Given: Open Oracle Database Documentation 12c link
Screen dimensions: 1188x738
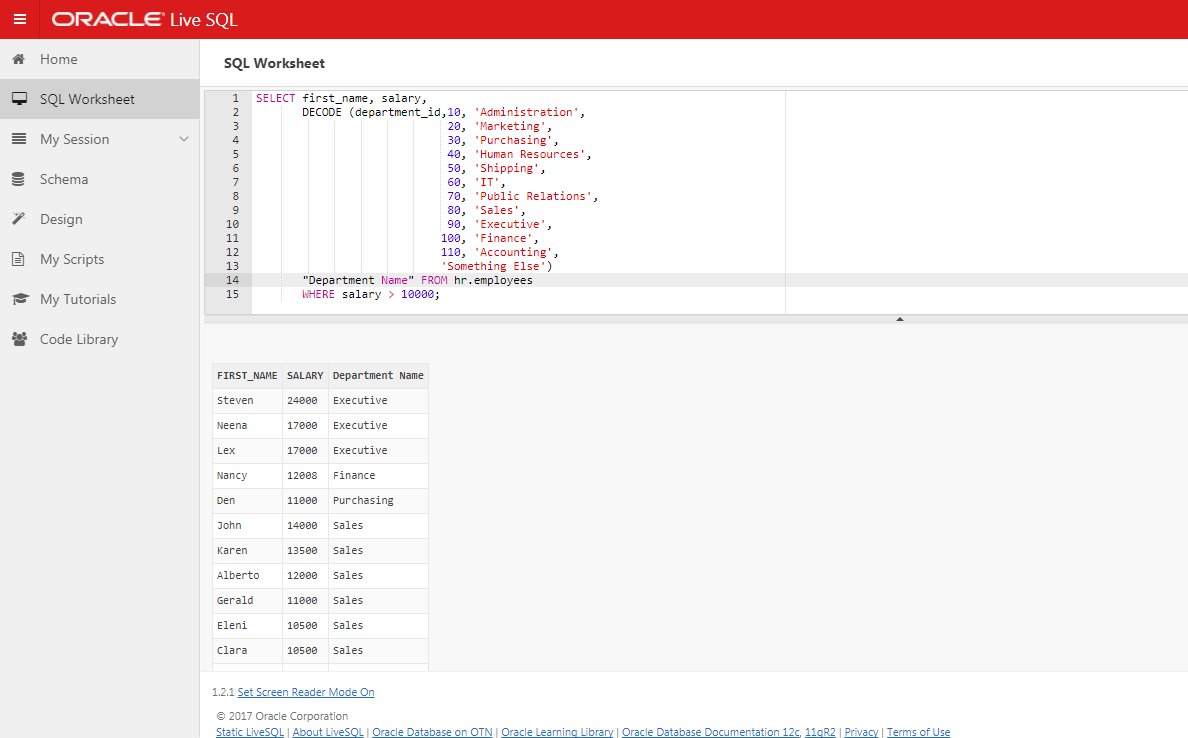Looking at the screenshot, I should 711,732.
